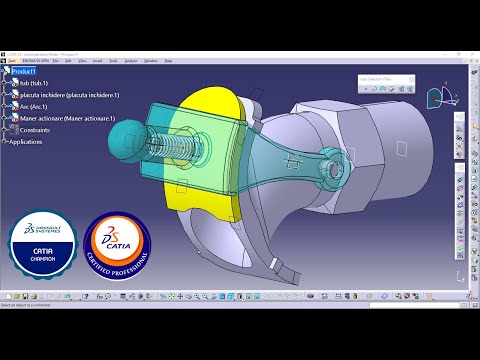Click the Undo arrow icon
The height and width of the screenshot is (360, 480).
click(68, 296)
